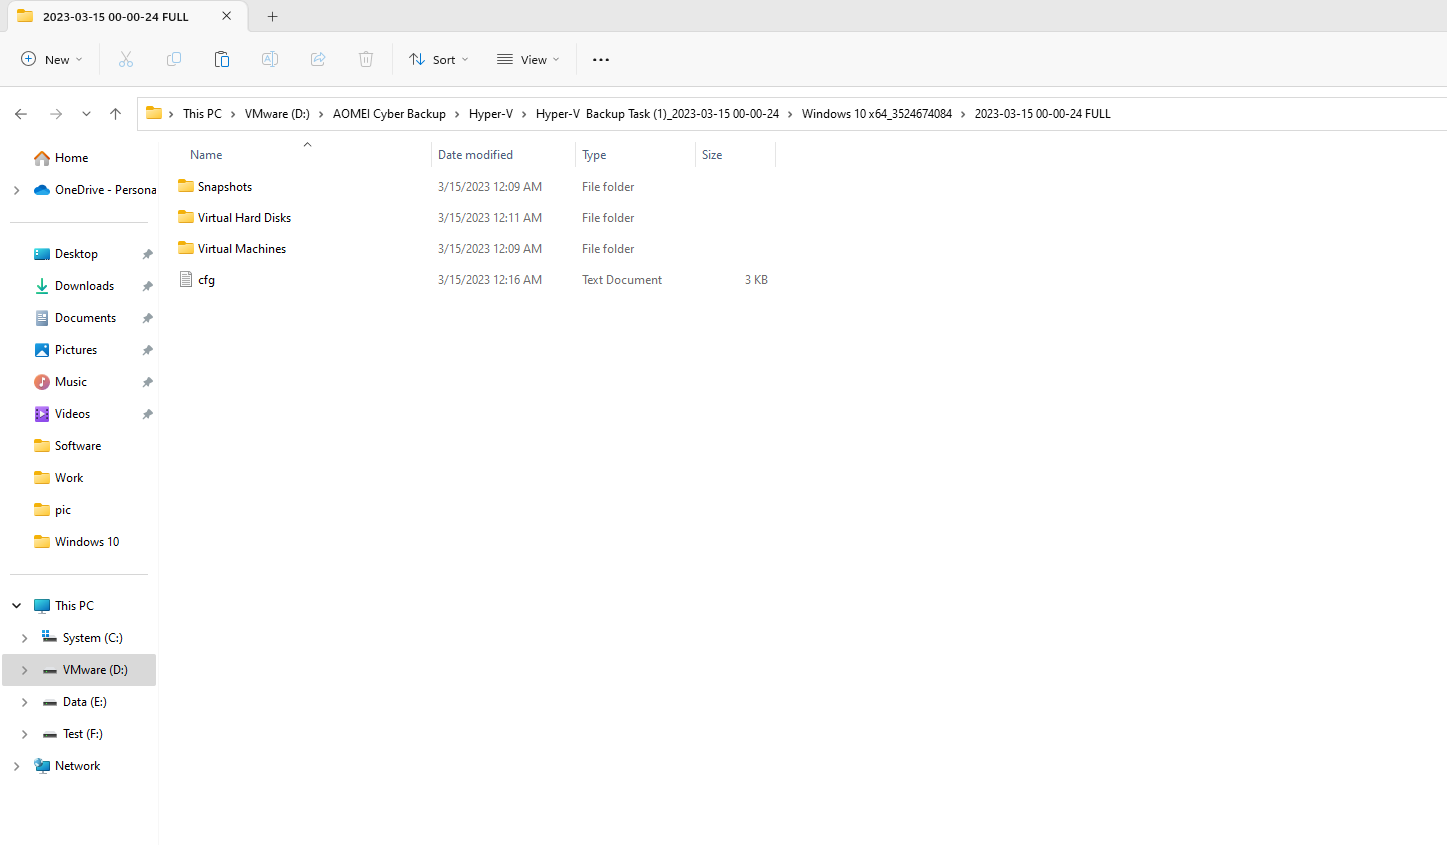1447x845 pixels.
Task: Expand the OneDrive tree node
Action: [x=16, y=190]
